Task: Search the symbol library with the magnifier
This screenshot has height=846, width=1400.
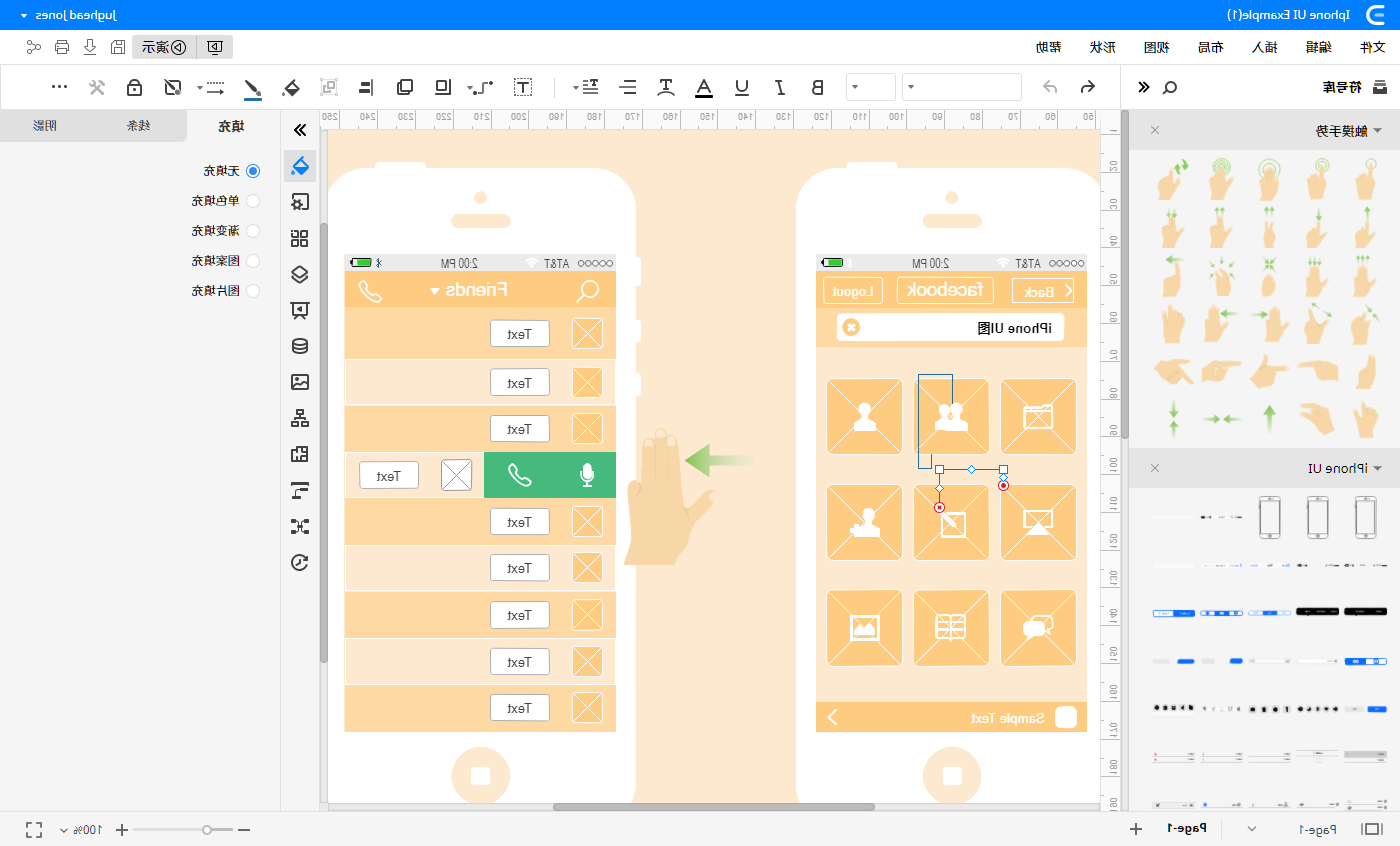Action: tap(1170, 88)
